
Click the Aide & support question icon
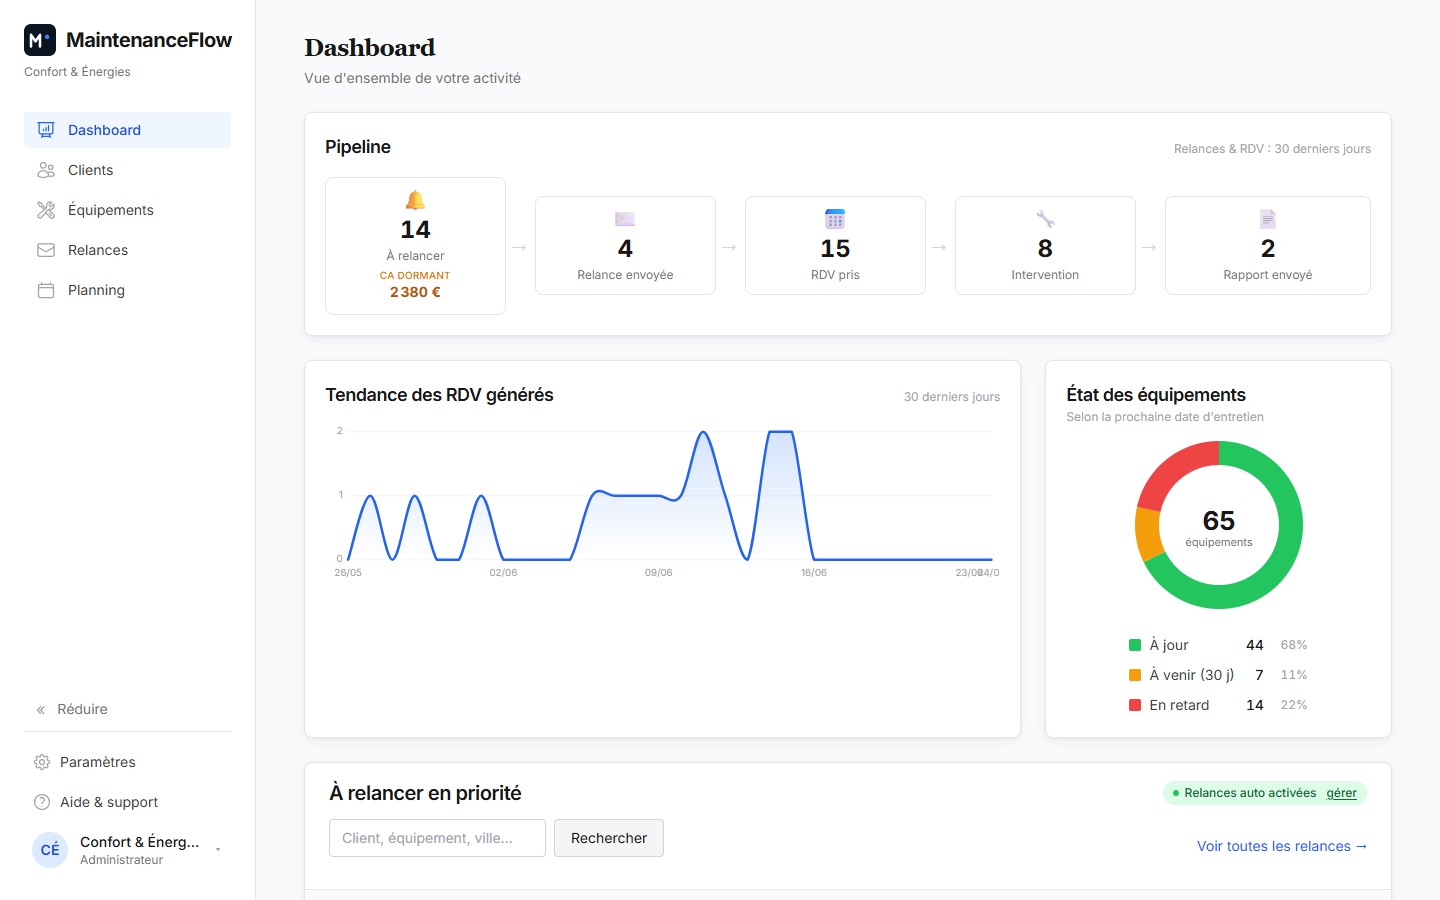pos(42,802)
